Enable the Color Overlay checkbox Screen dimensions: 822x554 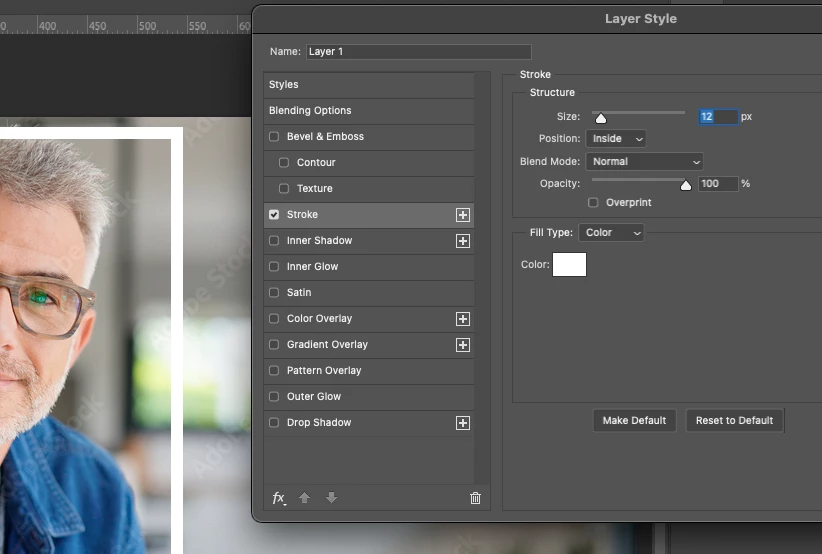click(274, 319)
